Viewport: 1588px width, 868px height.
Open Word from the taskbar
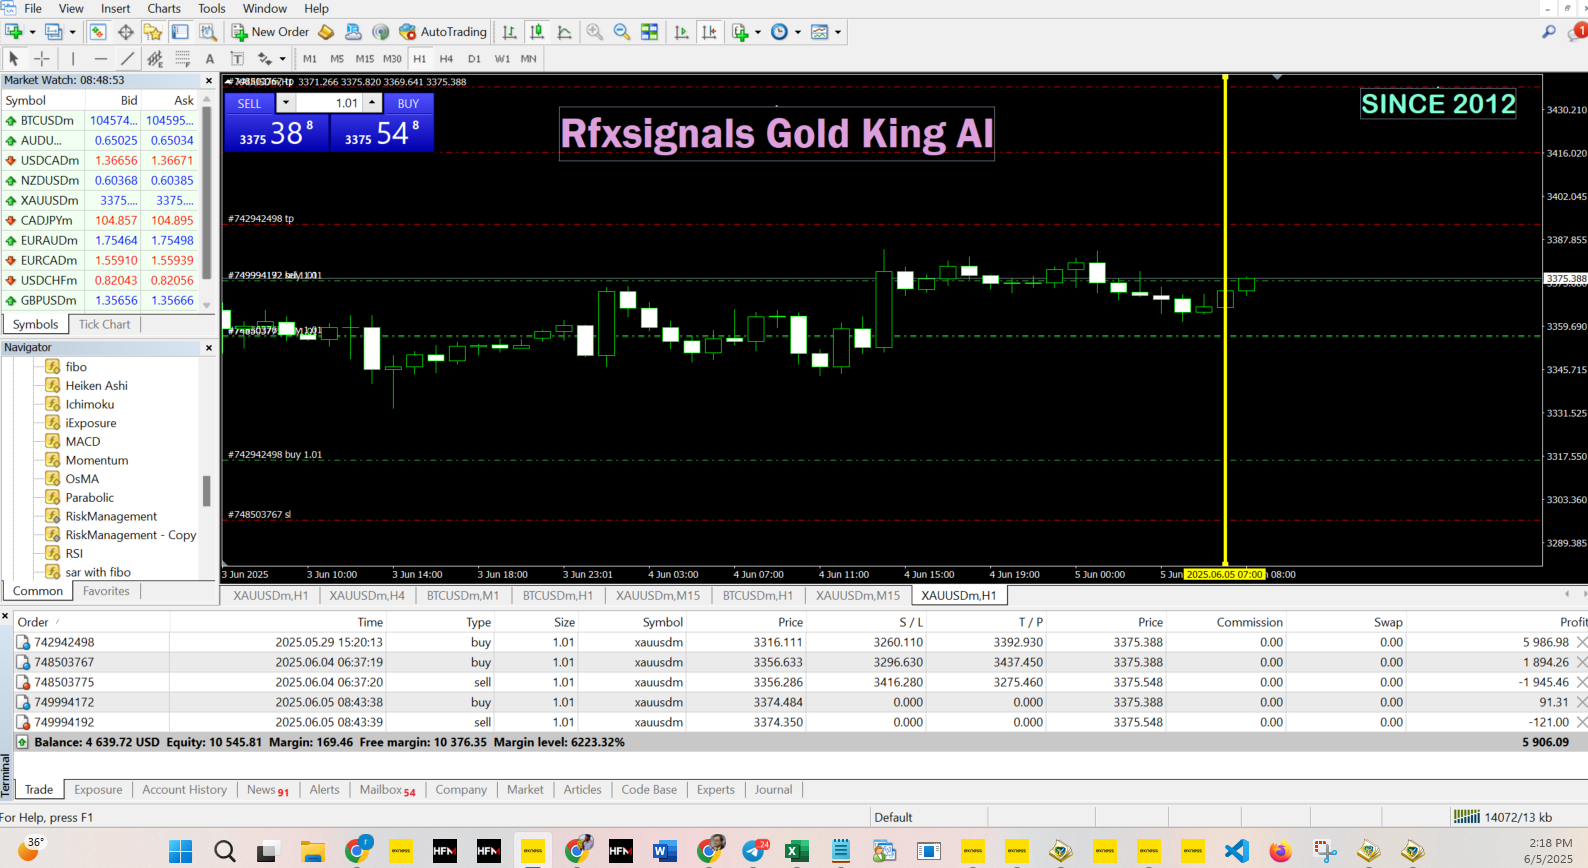coord(665,851)
